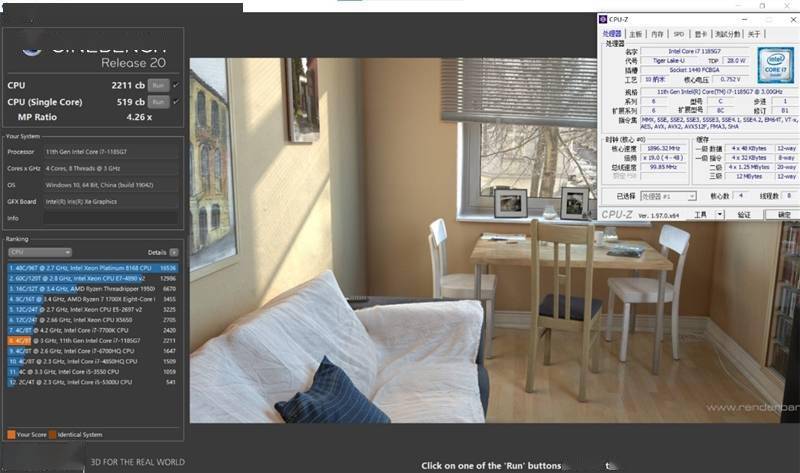Switch to the 处理器 tab in CPU-Z
Screen dimensions: 800x473
point(612,34)
